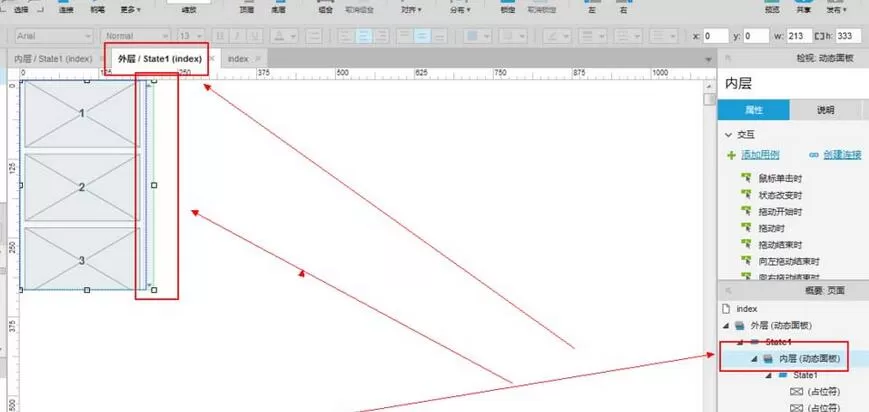Select placeholder 1 on canvas
Screen dimensions: 869x412
click(x=81, y=114)
